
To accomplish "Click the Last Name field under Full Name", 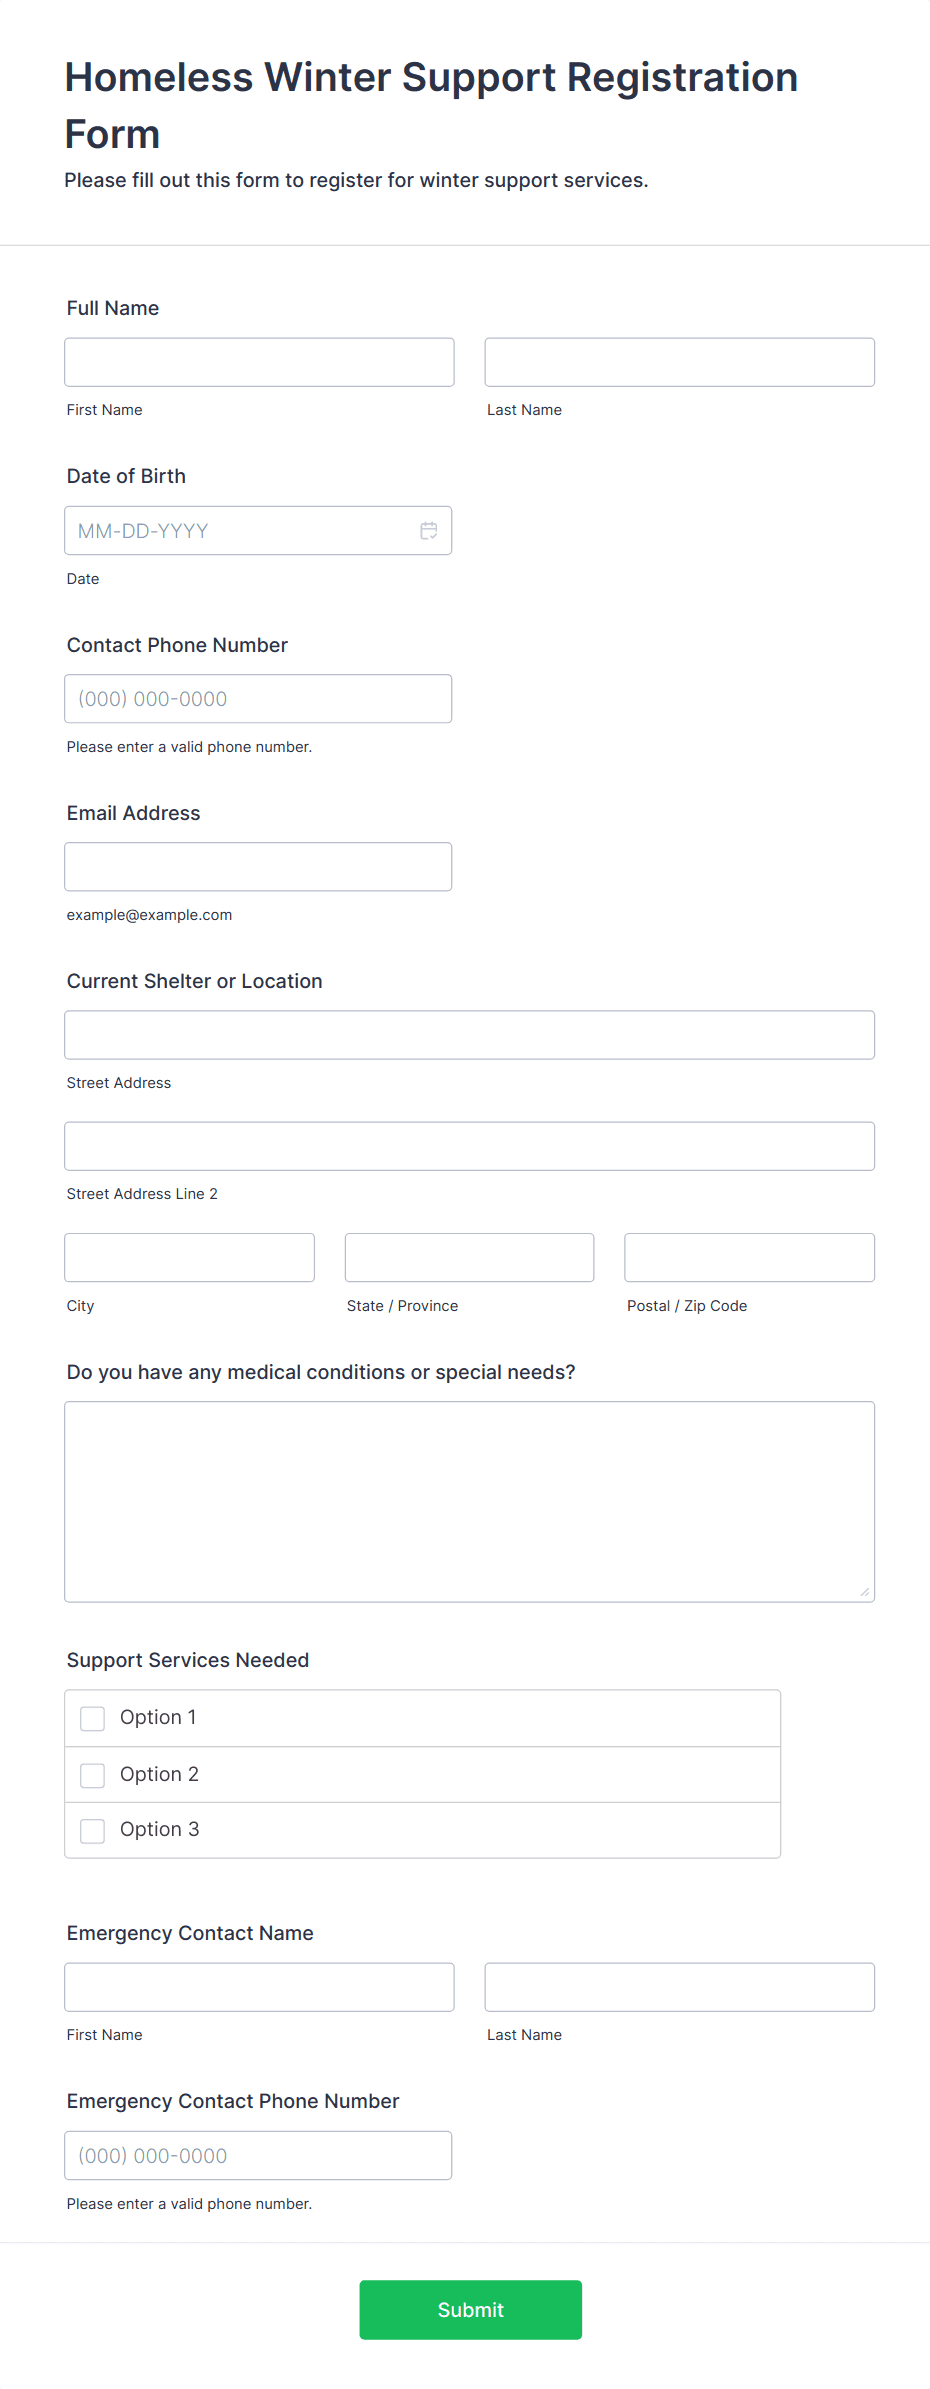I will point(679,362).
